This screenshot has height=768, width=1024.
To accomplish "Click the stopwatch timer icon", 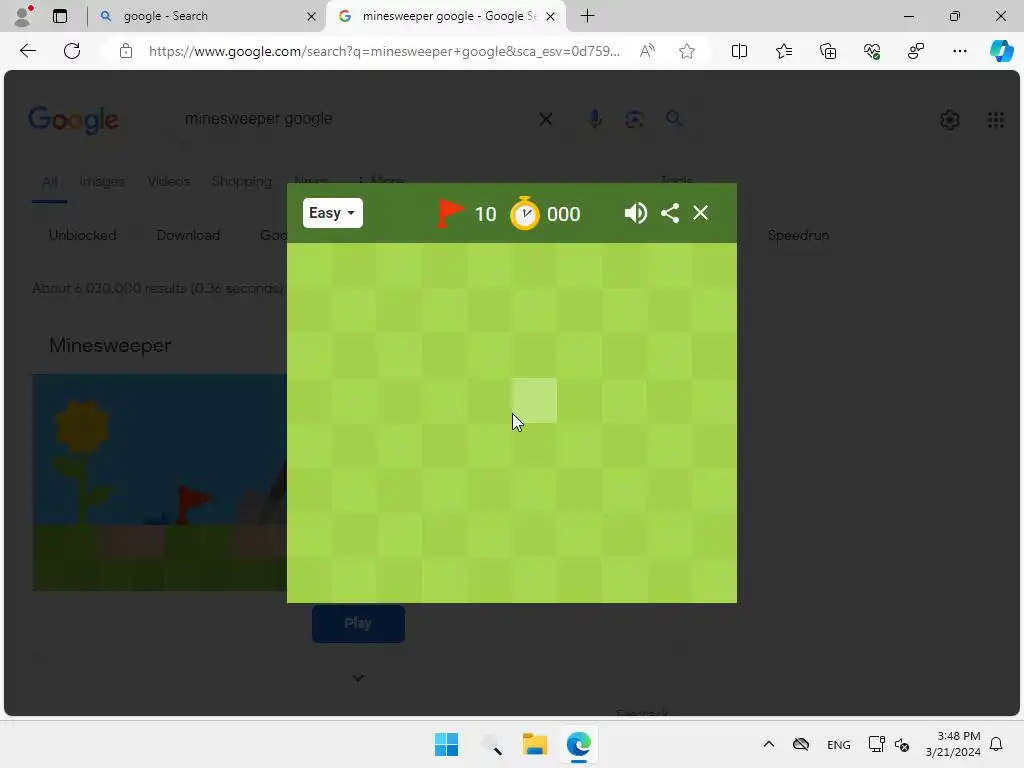I will (525, 213).
